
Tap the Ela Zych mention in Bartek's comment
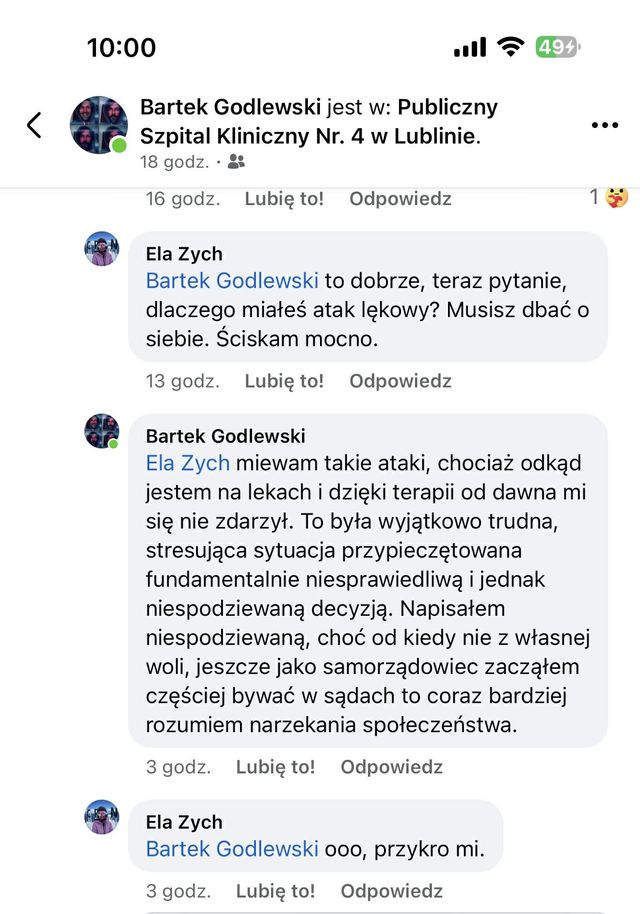point(188,463)
